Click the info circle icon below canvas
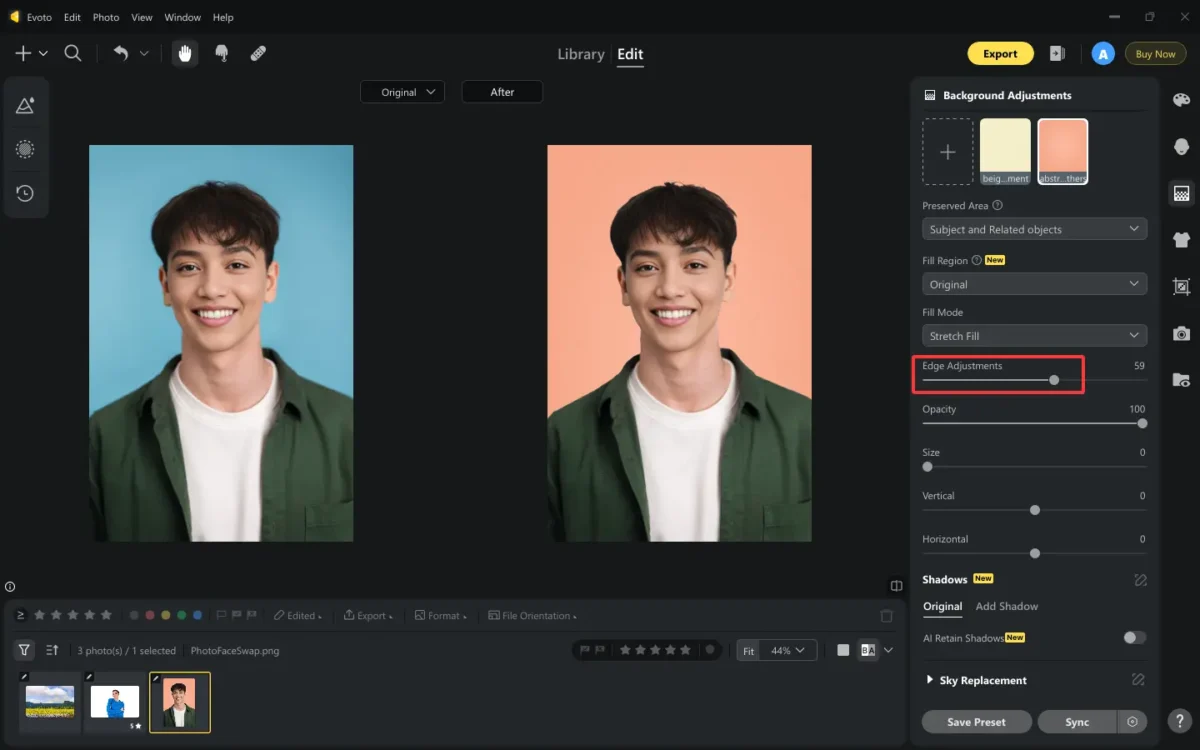Viewport: 1200px width, 750px height. point(10,587)
